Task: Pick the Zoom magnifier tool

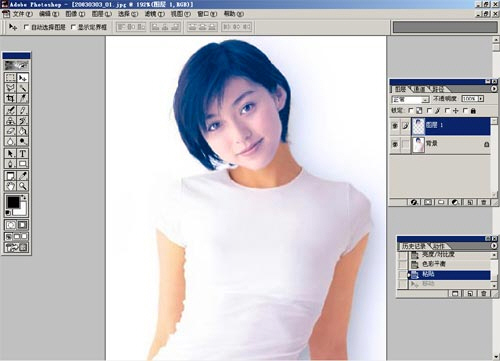Action: coord(22,186)
